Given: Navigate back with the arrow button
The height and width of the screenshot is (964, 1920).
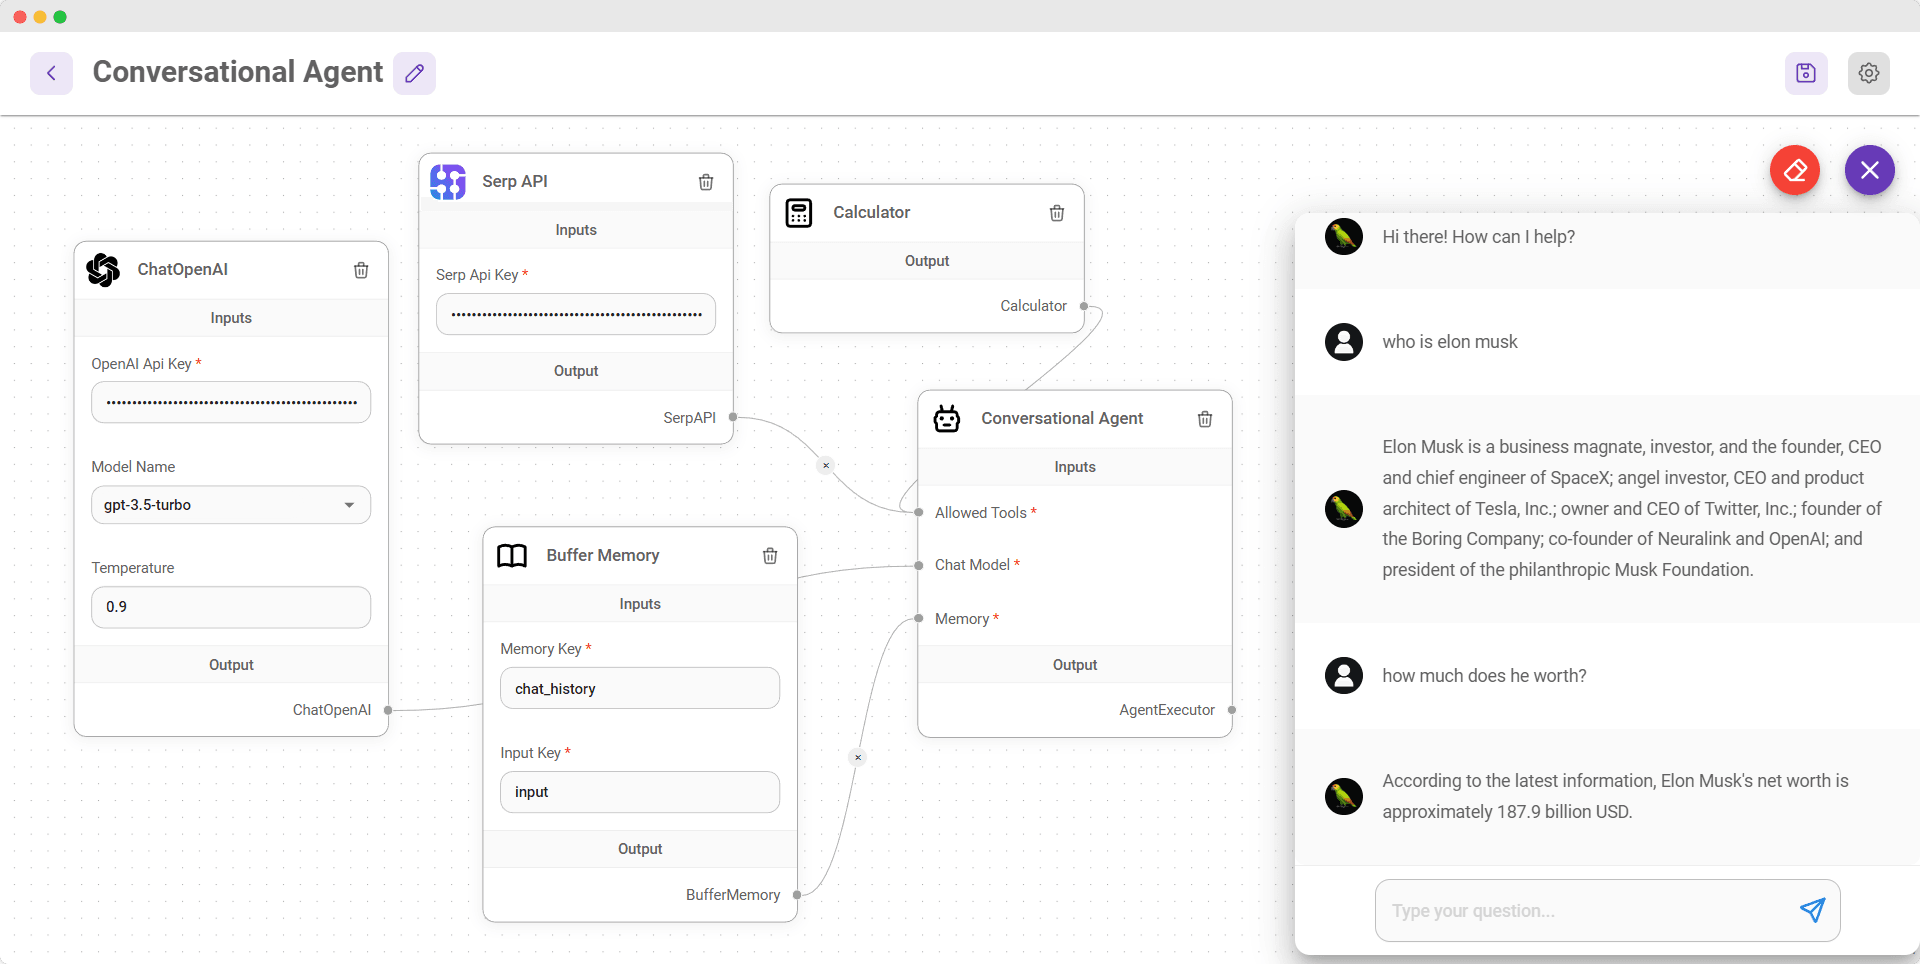Looking at the screenshot, I should tap(50, 73).
